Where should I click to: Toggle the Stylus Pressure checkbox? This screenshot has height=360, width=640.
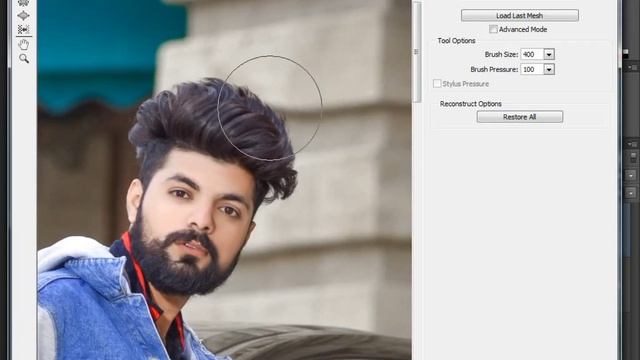pyautogui.click(x=437, y=84)
